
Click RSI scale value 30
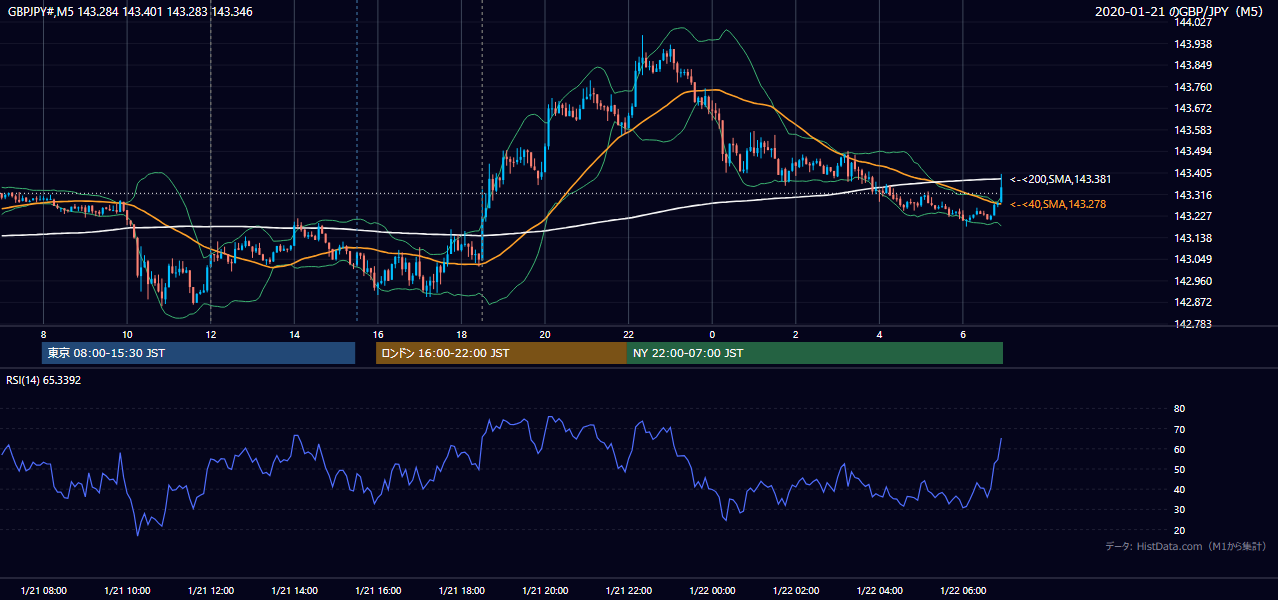point(1179,509)
